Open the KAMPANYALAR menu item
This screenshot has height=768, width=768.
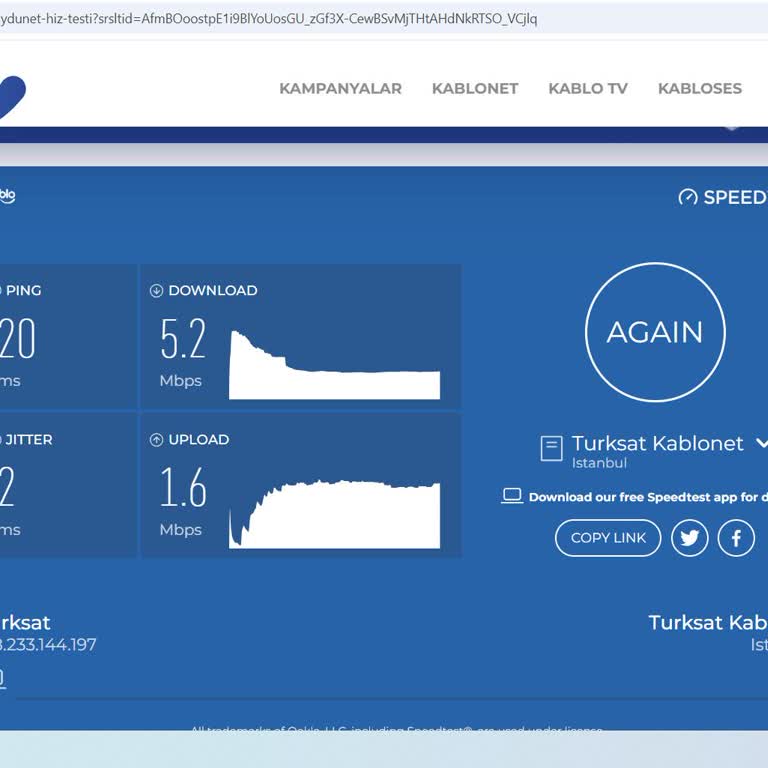pyautogui.click(x=340, y=89)
